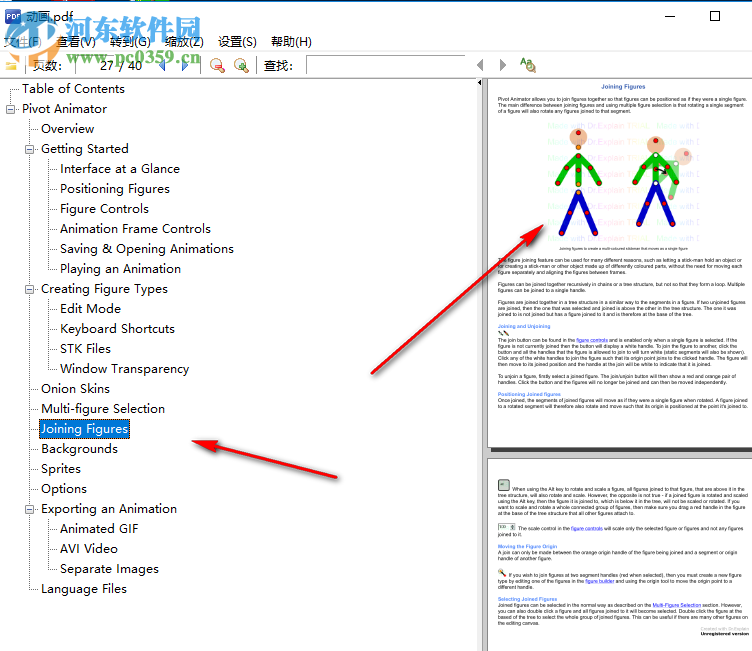Open Saving & Opening Animations bookmark
This screenshot has height=651, width=752.
click(x=147, y=249)
